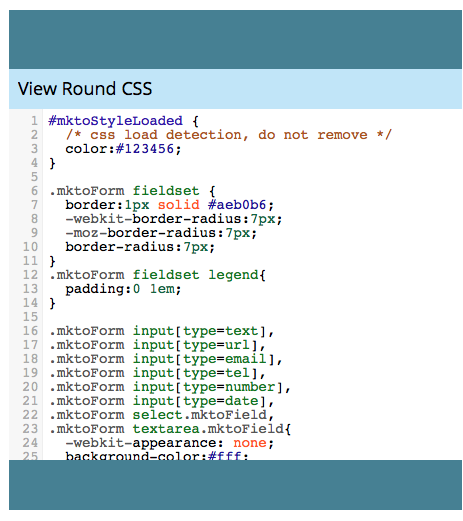Image resolution: width=463 pixels, height=521 pixels.
Task: Click the 'css load detection' comment
Action: (229, 135)
